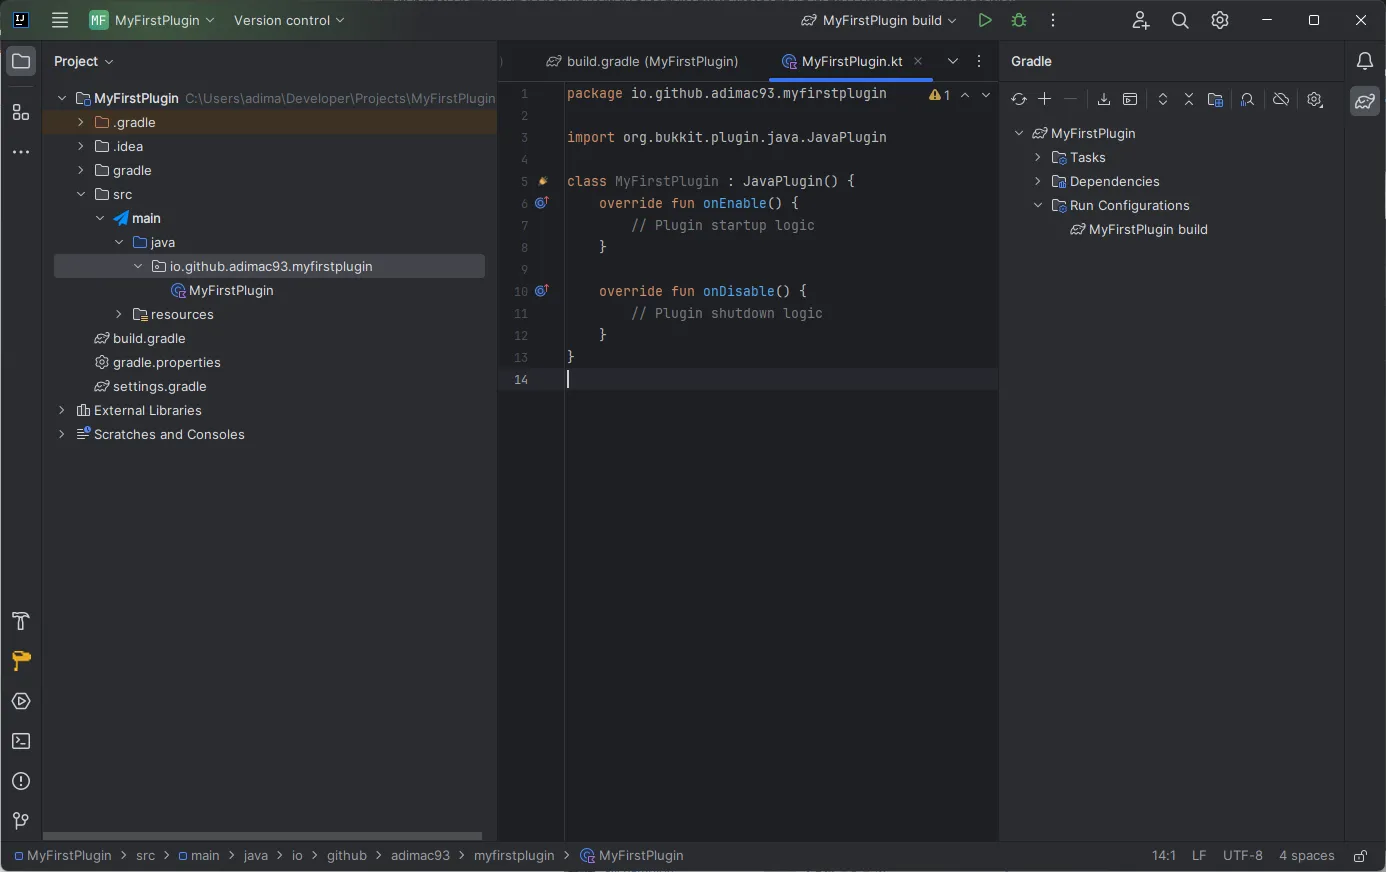Open the Version control dropdown
Image resolution: width=1386 pixels, height=872 pixels.
pos(289,20)
